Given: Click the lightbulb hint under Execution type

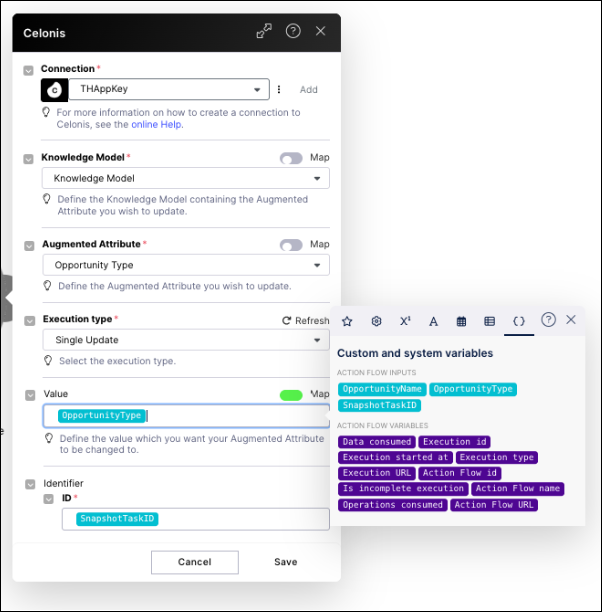Looking at the screenshot, I should [48, 360].
